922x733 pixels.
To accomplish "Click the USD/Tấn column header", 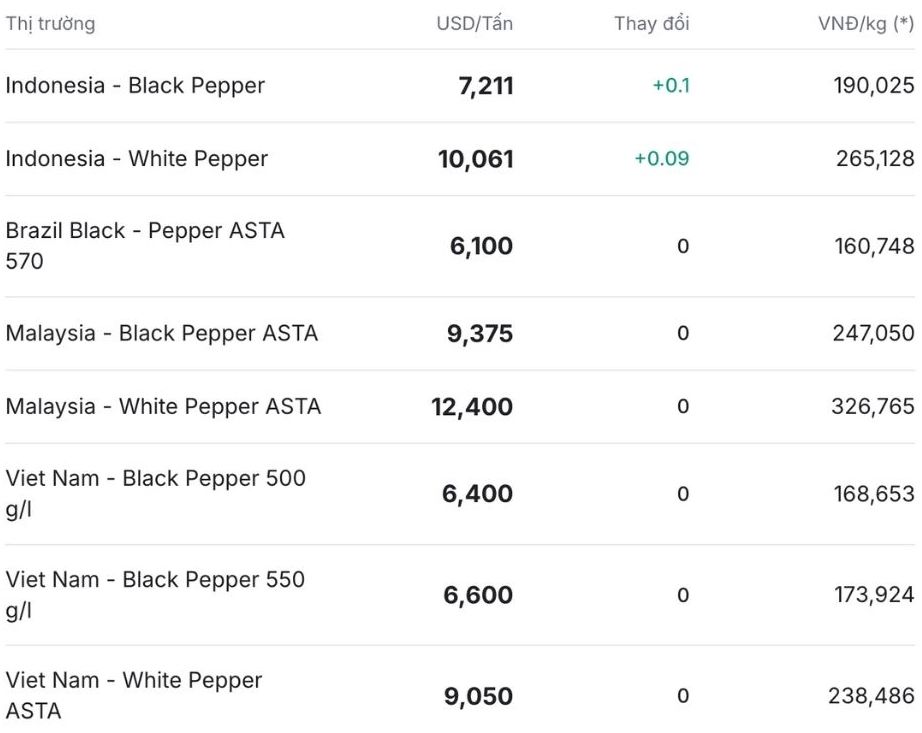I will (x=474, y=24).
